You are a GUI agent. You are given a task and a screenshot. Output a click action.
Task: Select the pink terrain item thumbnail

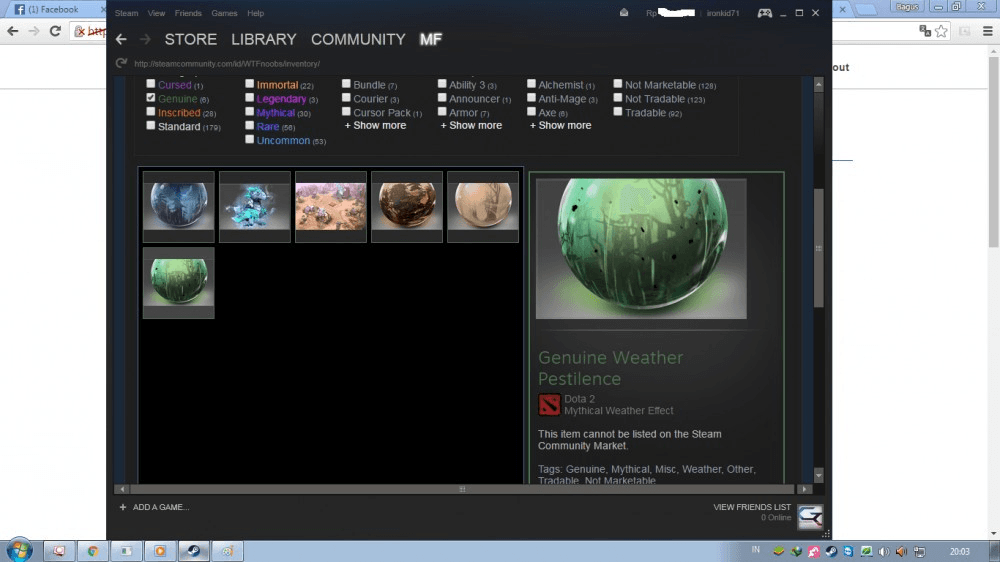coord(330,207)
